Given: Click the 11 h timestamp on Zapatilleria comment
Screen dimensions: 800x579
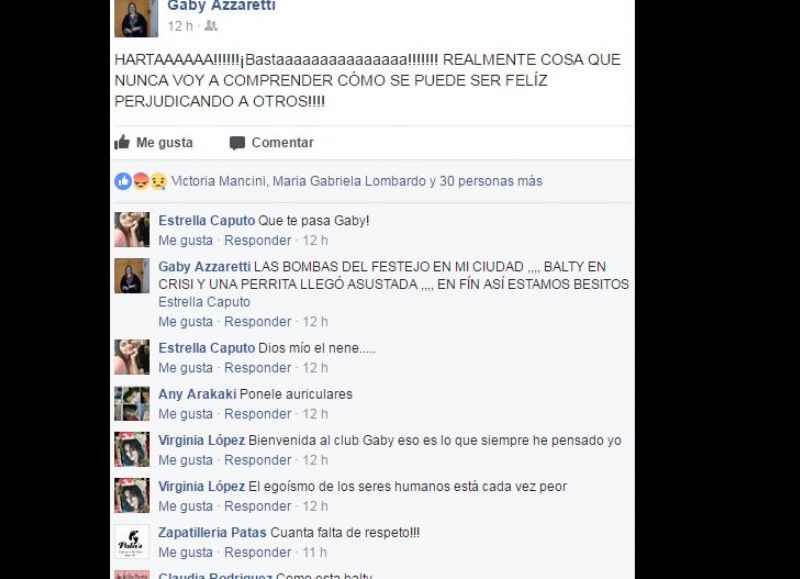Looking at the screenshot, I should (315, 552).
